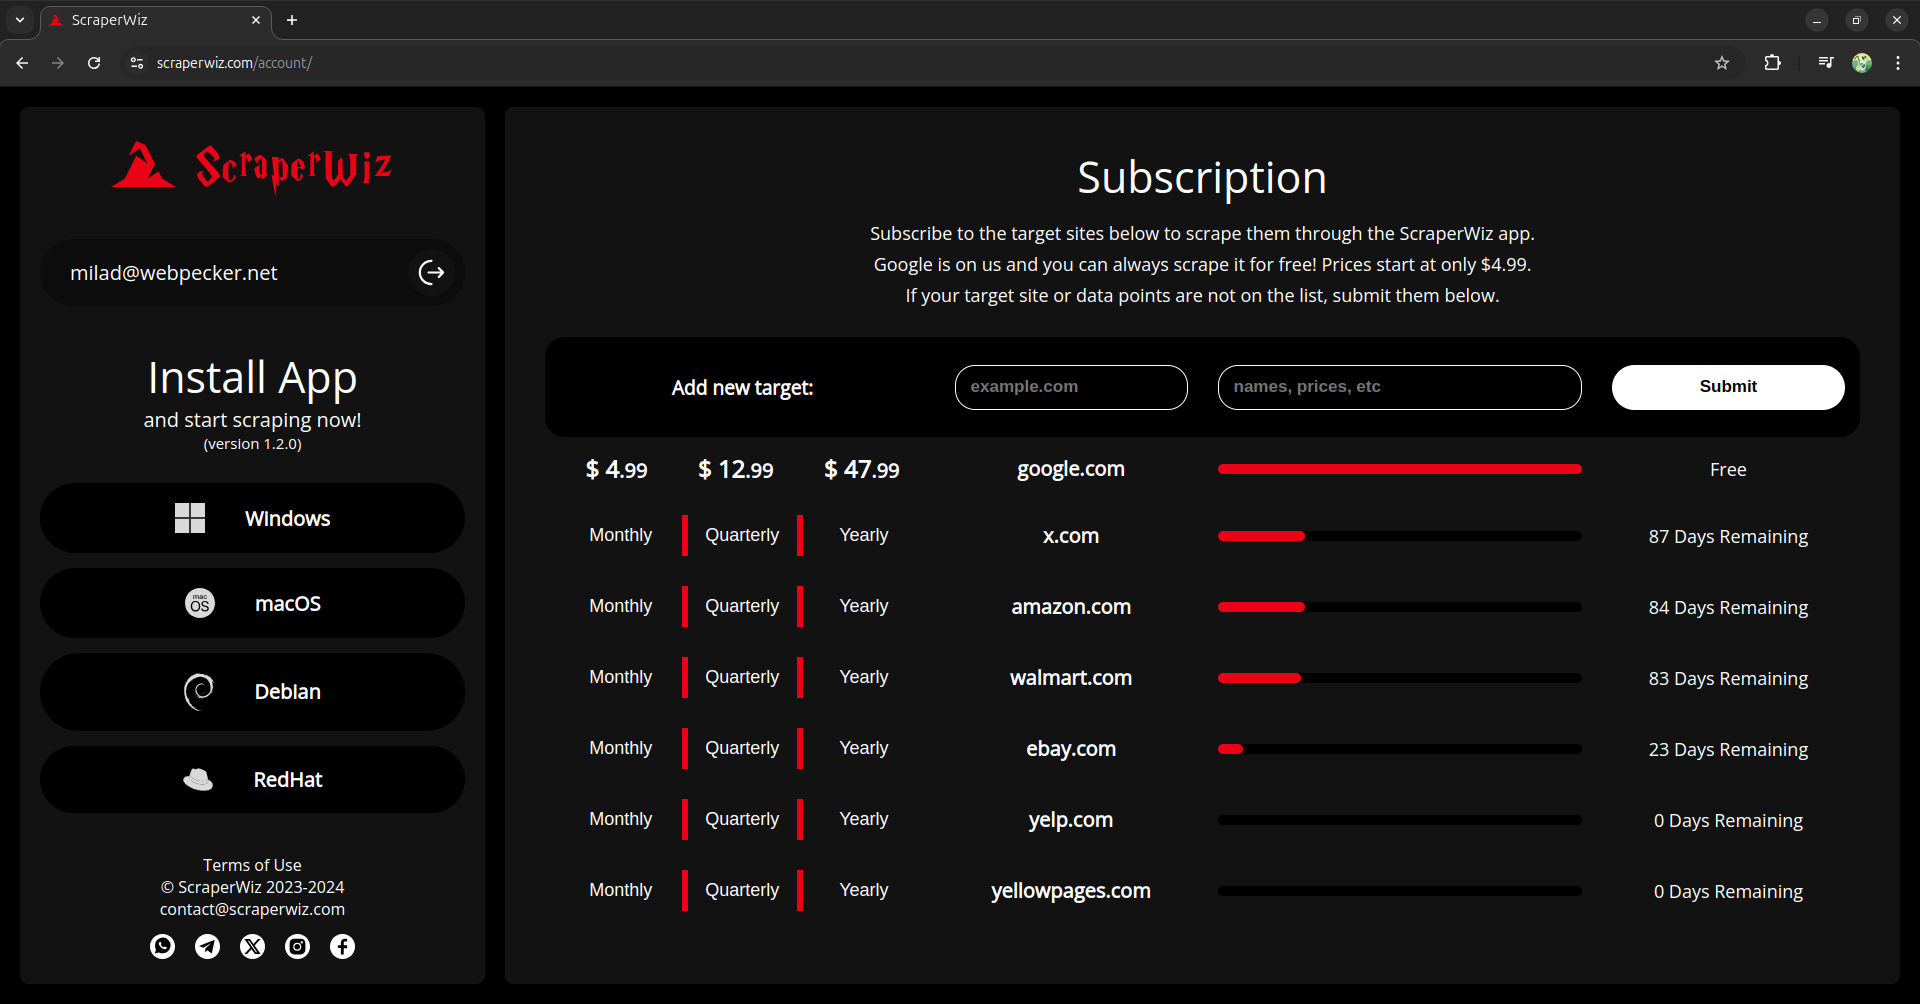Download the Windows app
Screen dimensions: 1920x1004
pos(252,518)
